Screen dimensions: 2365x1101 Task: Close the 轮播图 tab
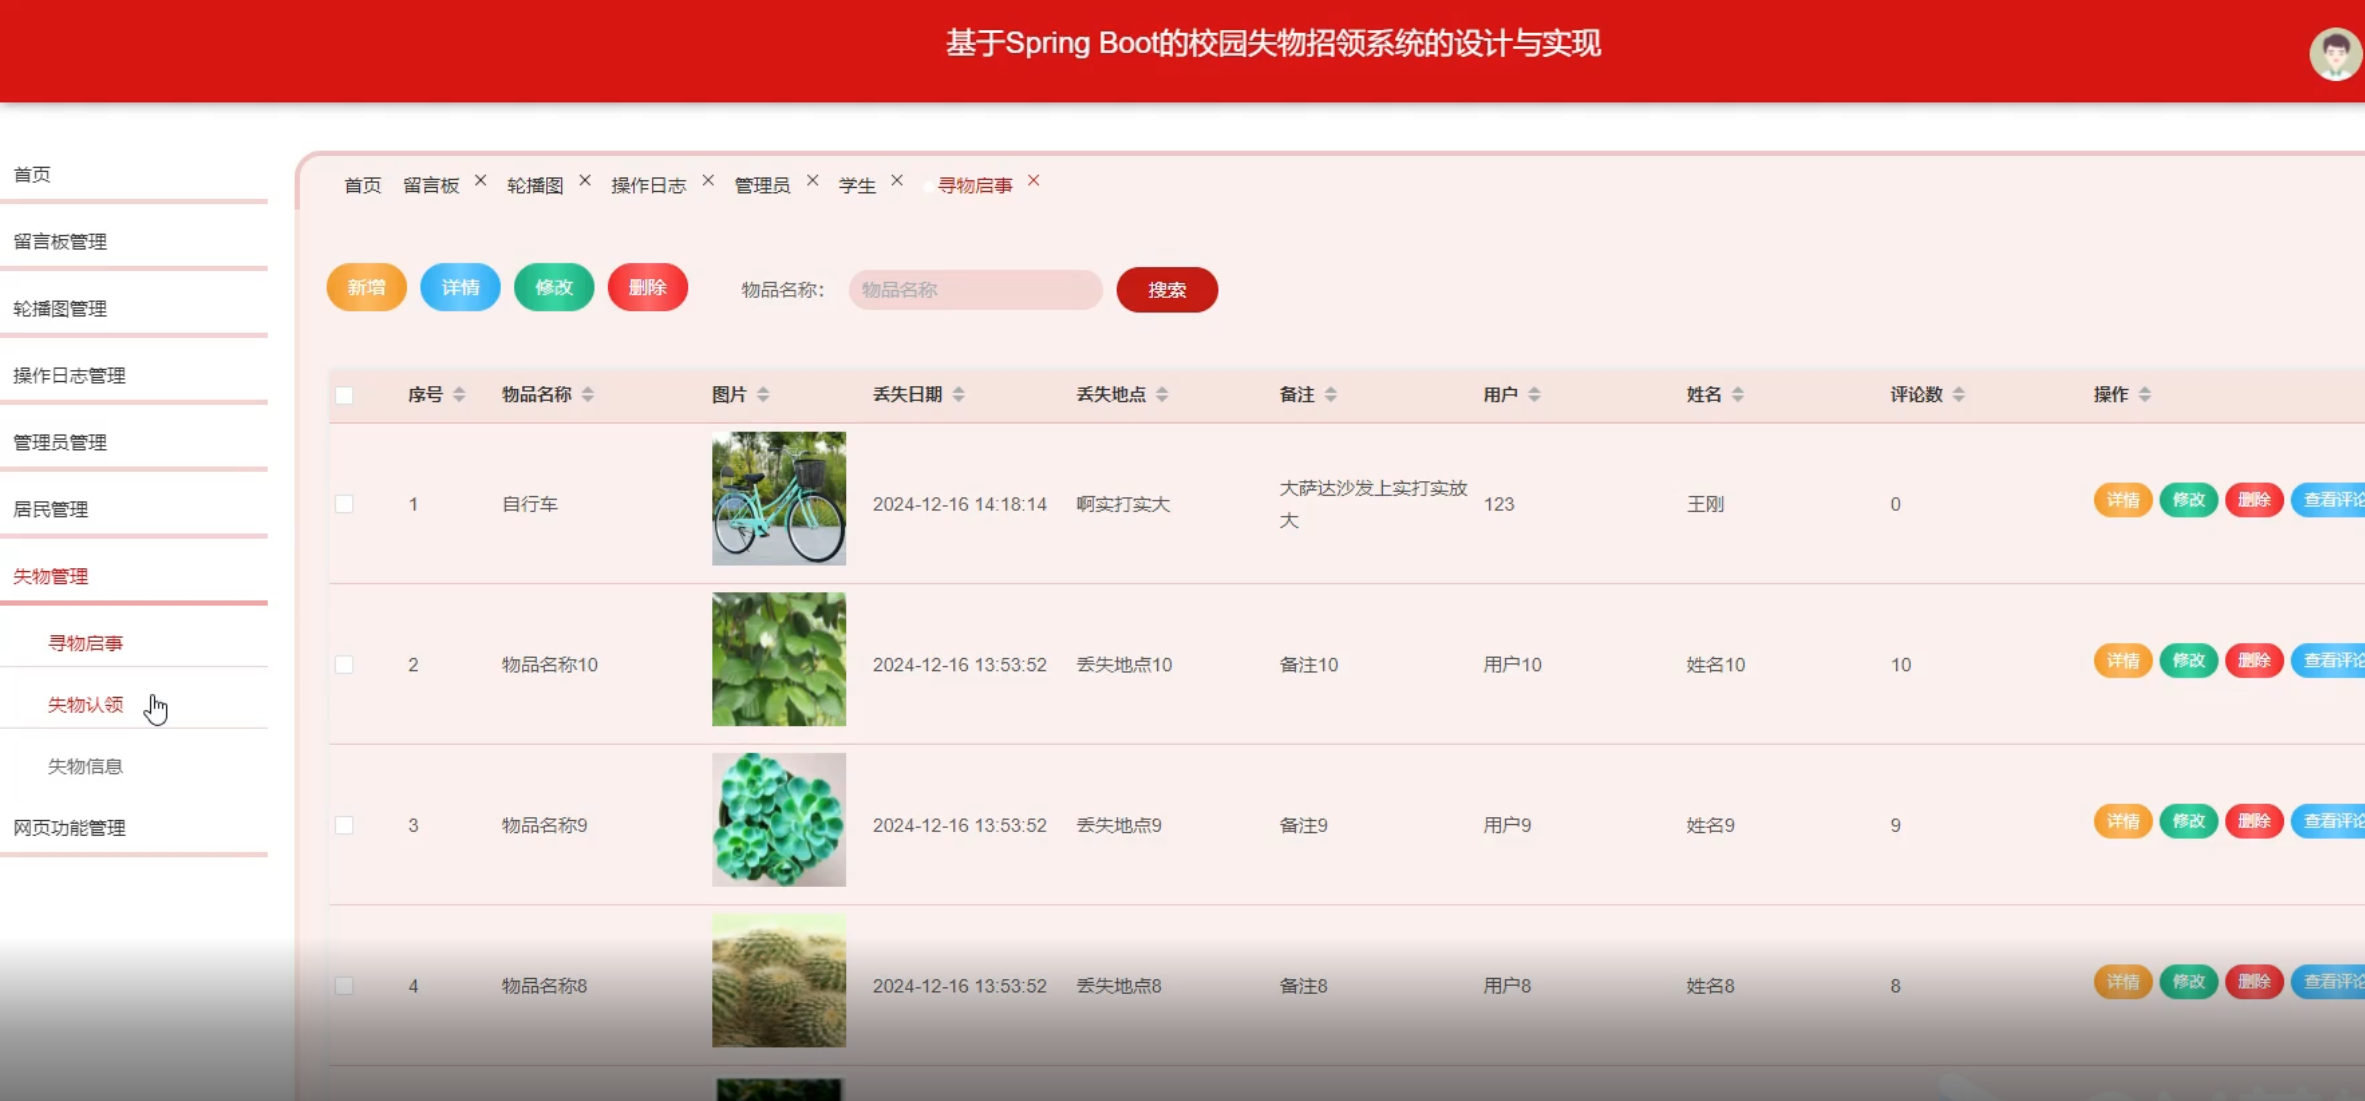[x=585, y=181]
